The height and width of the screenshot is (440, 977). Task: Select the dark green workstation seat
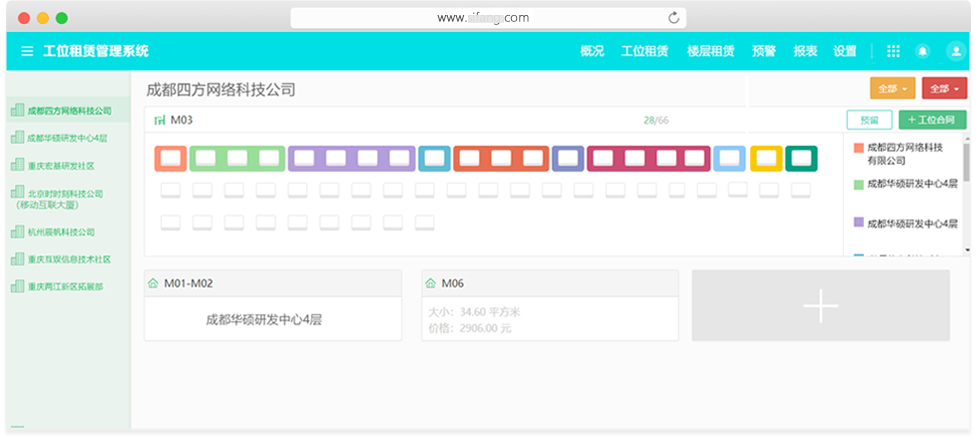801,158
